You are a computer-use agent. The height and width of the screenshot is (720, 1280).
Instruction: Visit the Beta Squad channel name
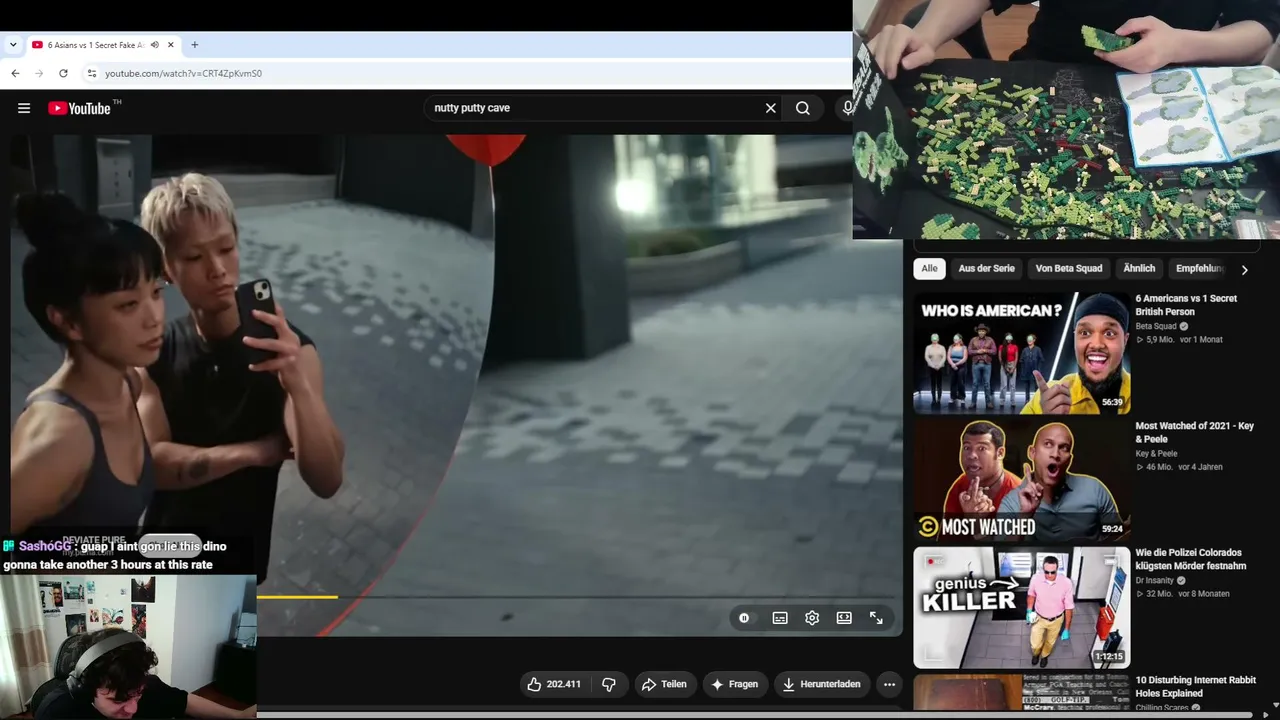coord(1155,326)
